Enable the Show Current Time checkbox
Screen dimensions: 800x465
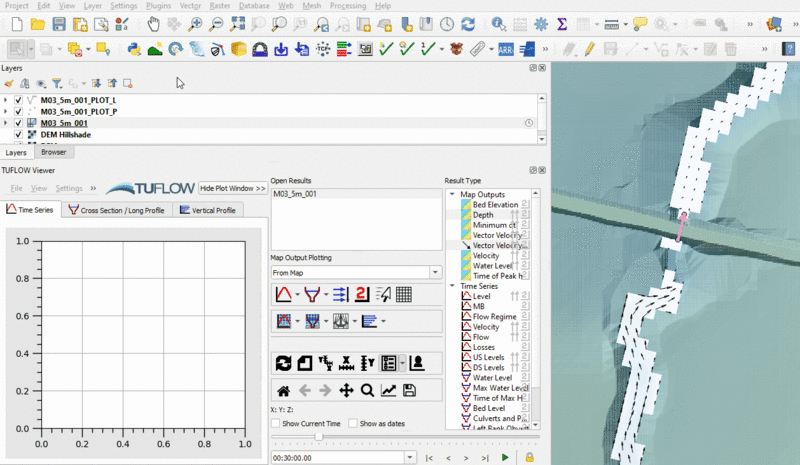(277, 424)
